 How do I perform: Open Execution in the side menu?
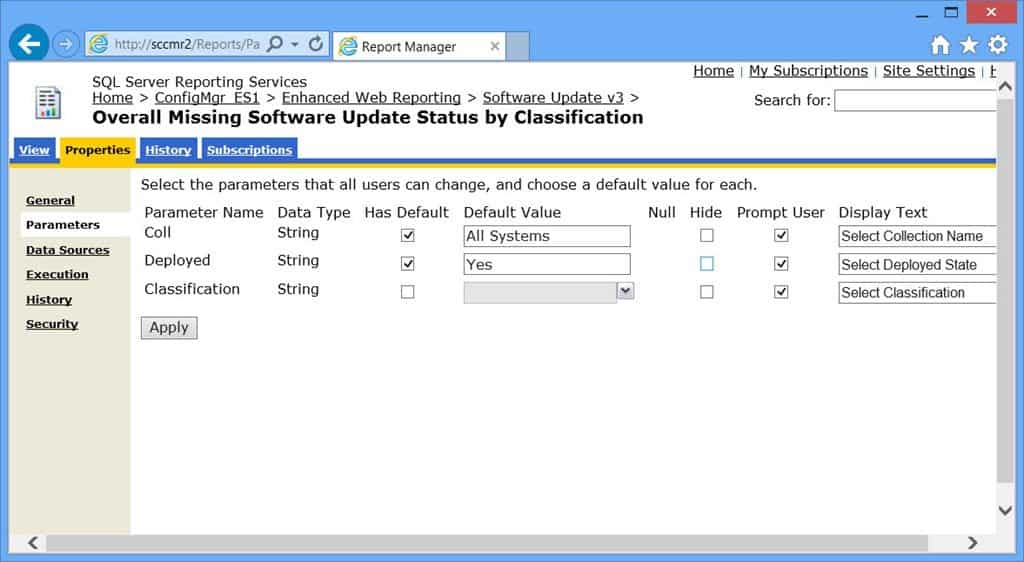[57, 274]
